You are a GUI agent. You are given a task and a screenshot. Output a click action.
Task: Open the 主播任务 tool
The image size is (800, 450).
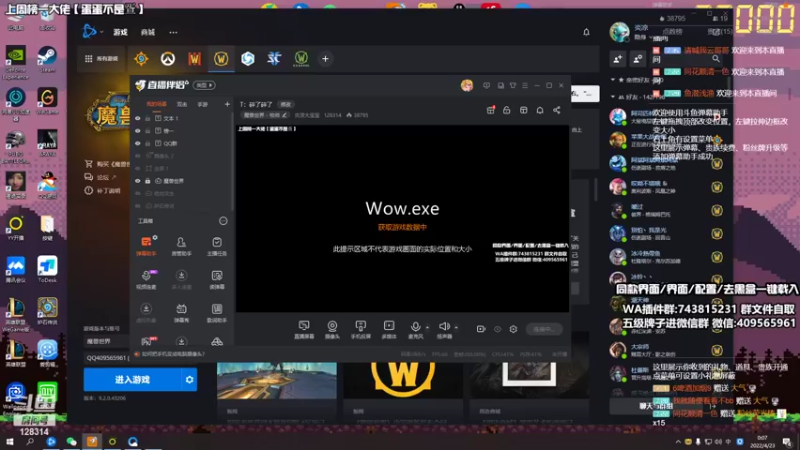[217, 246]
